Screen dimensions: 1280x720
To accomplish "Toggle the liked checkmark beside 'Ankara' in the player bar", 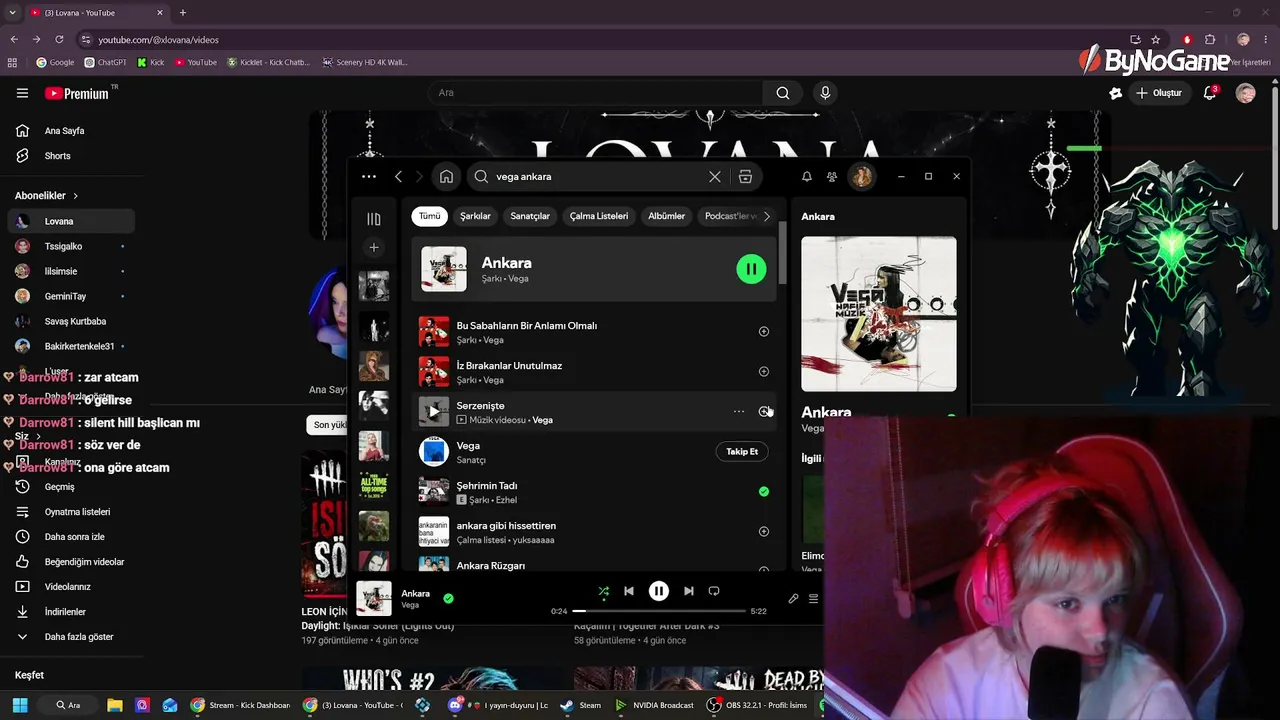I will click(448, 598).
